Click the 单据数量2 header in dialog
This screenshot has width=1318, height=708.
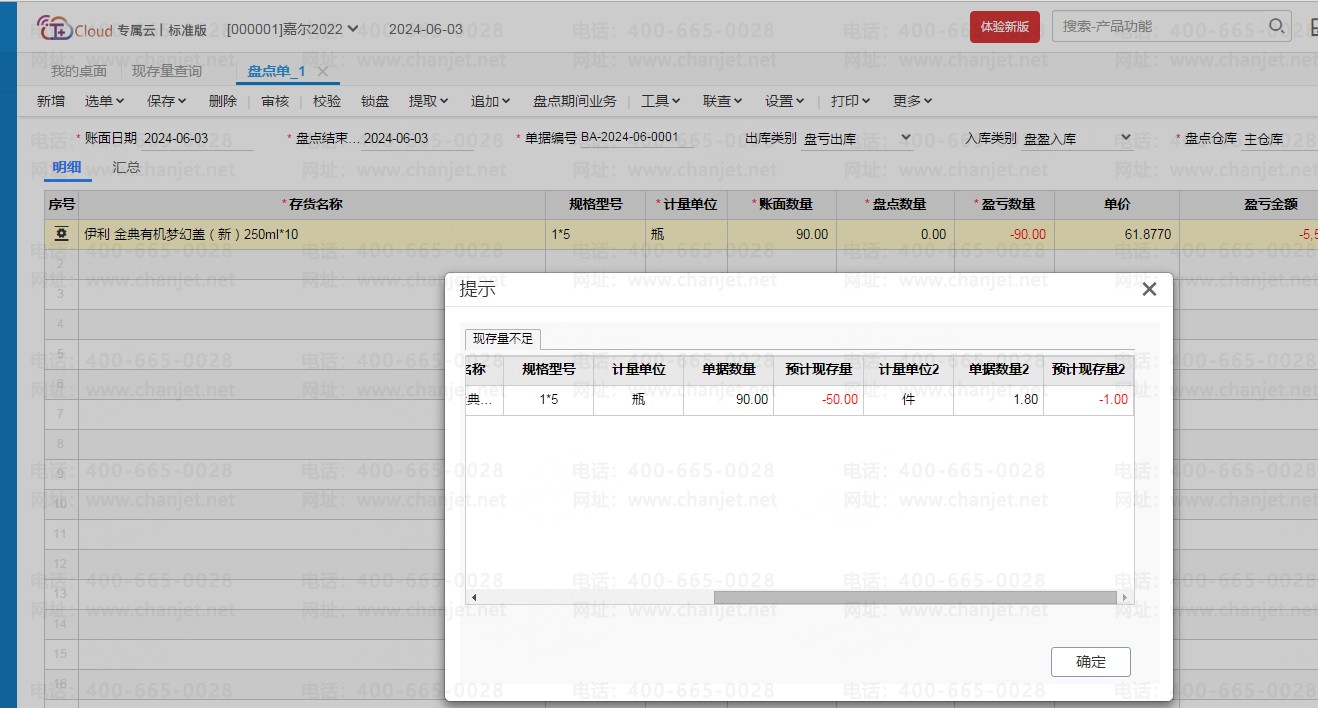[x=998, y=369]
